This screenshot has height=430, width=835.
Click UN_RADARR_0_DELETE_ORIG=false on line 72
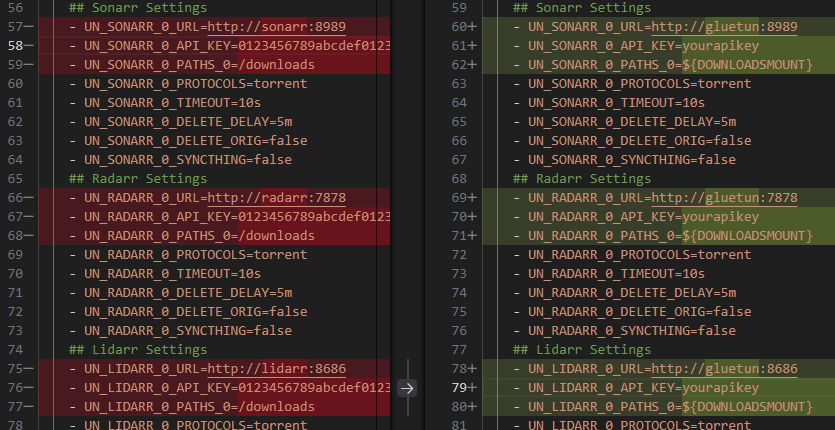(195, 312)
